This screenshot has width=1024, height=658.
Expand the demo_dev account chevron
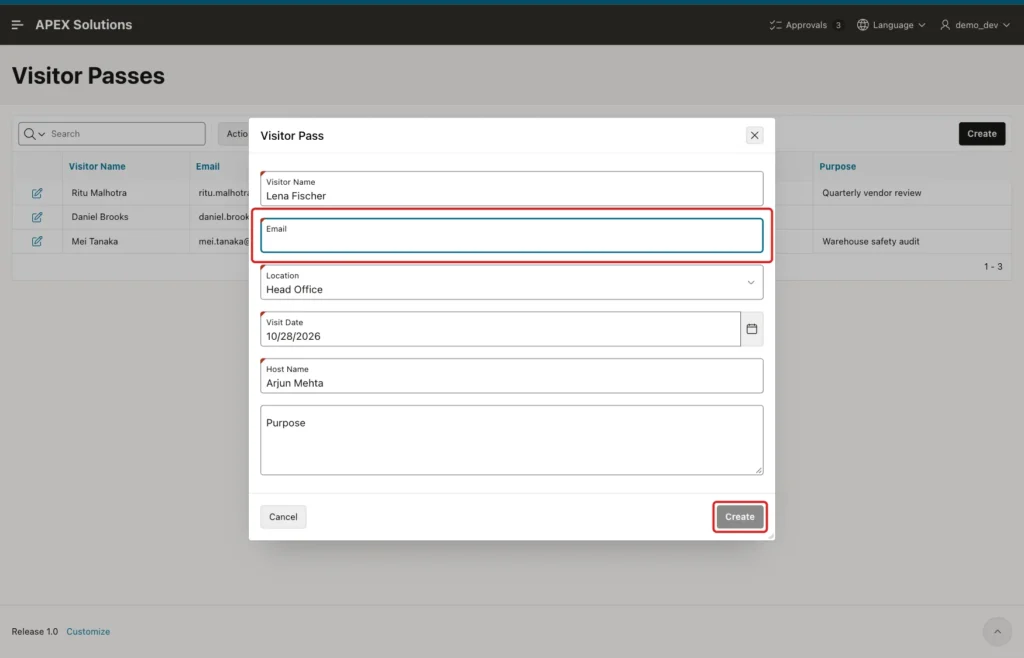pos(1006,25)
